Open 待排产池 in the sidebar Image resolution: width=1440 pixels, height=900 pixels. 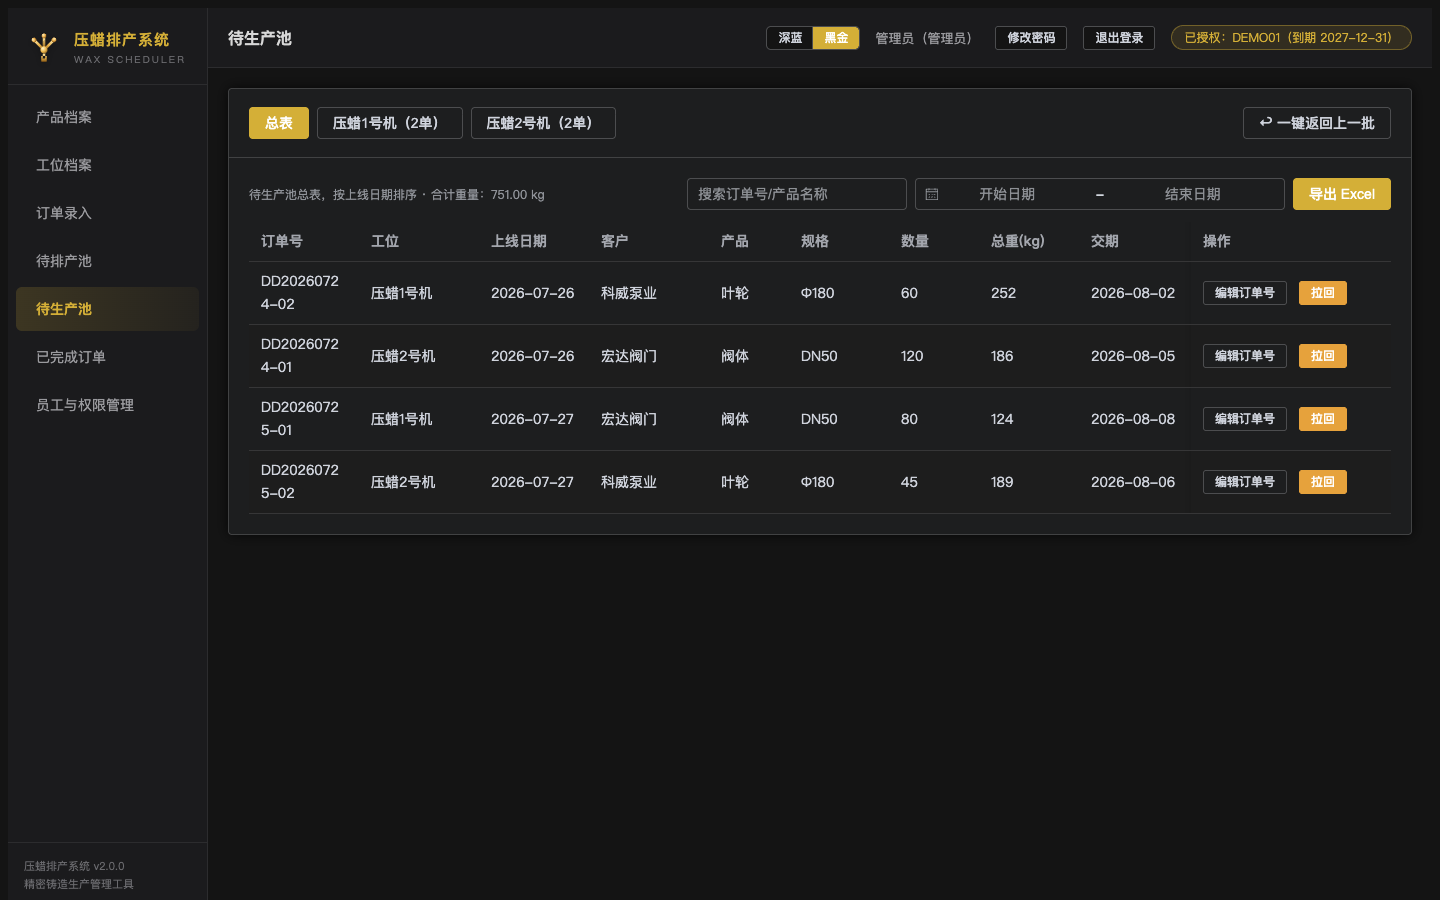pyautogui.click(x=107, y=261)
